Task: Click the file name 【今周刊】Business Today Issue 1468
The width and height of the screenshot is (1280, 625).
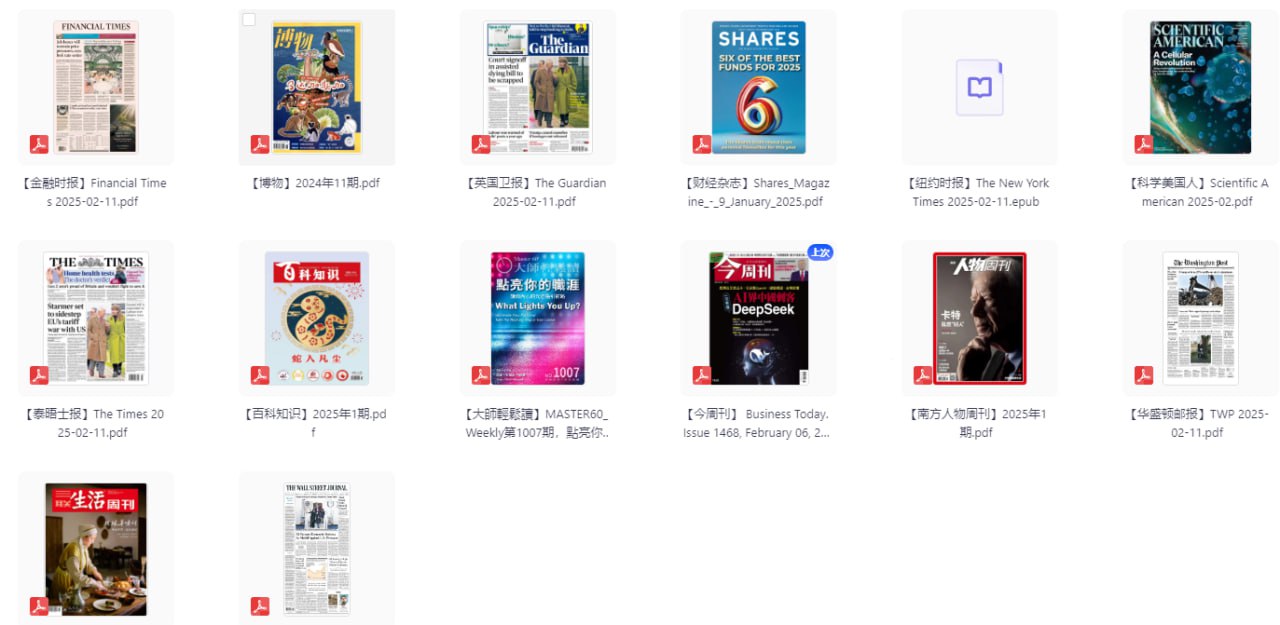Action: tap(758, 423)
